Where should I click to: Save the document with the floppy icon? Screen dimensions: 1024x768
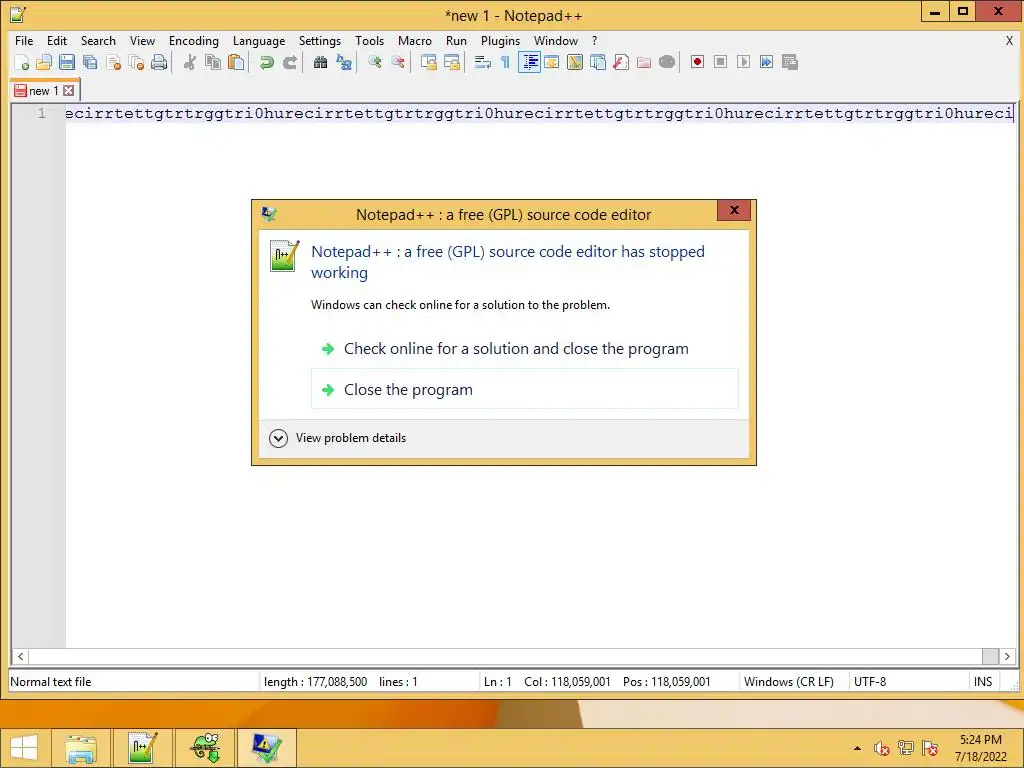coord(67,63)
